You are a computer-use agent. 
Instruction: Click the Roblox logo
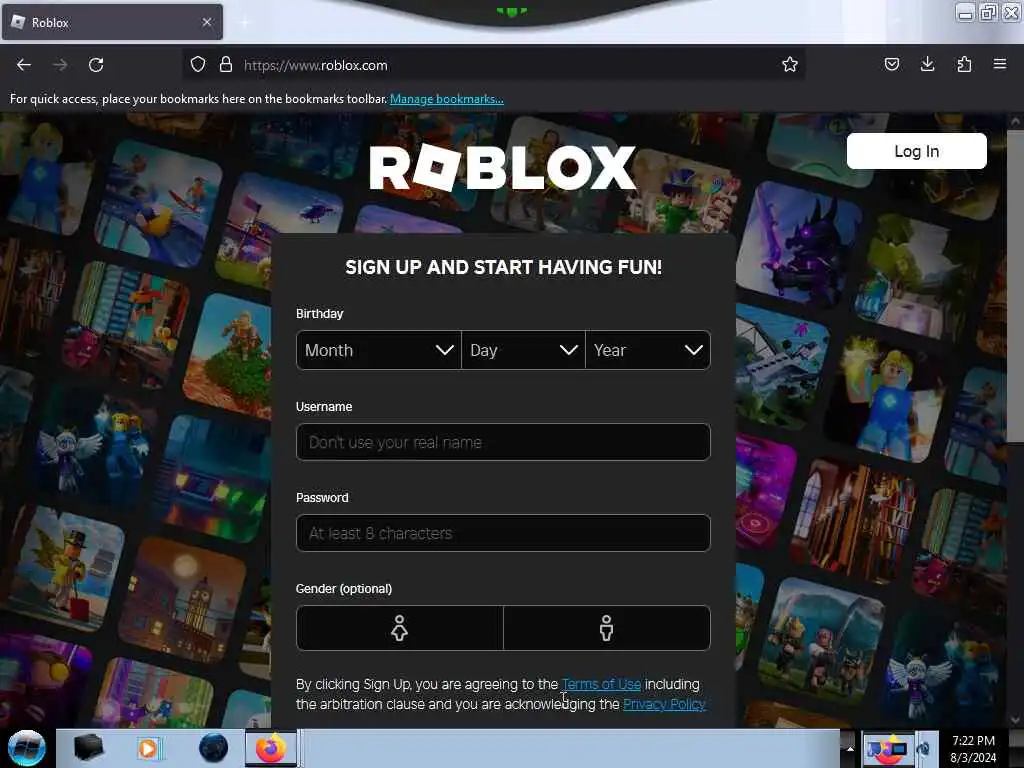click(502, 167)
